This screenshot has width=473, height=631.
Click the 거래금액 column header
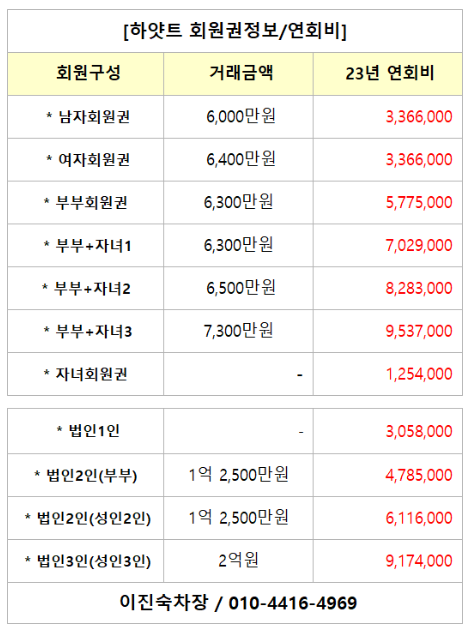[241, 73]
